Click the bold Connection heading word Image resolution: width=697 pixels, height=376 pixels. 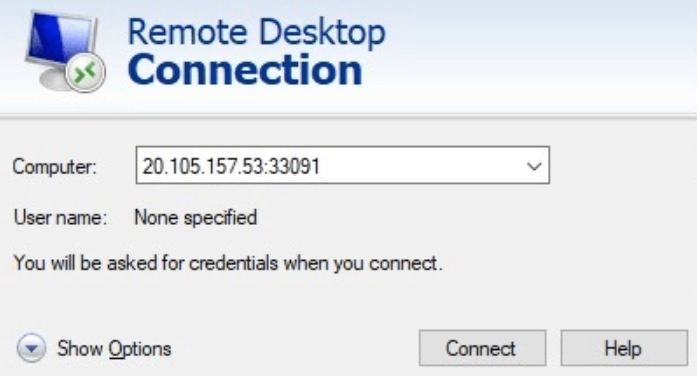245,70
